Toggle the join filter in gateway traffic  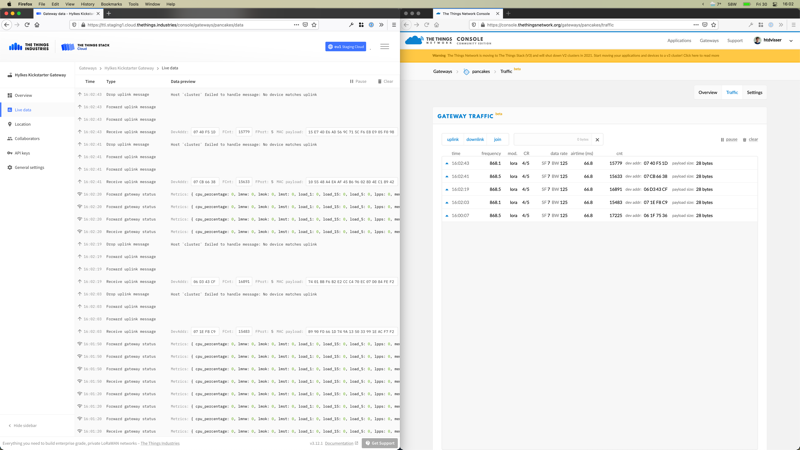click(x=497, y=139)
